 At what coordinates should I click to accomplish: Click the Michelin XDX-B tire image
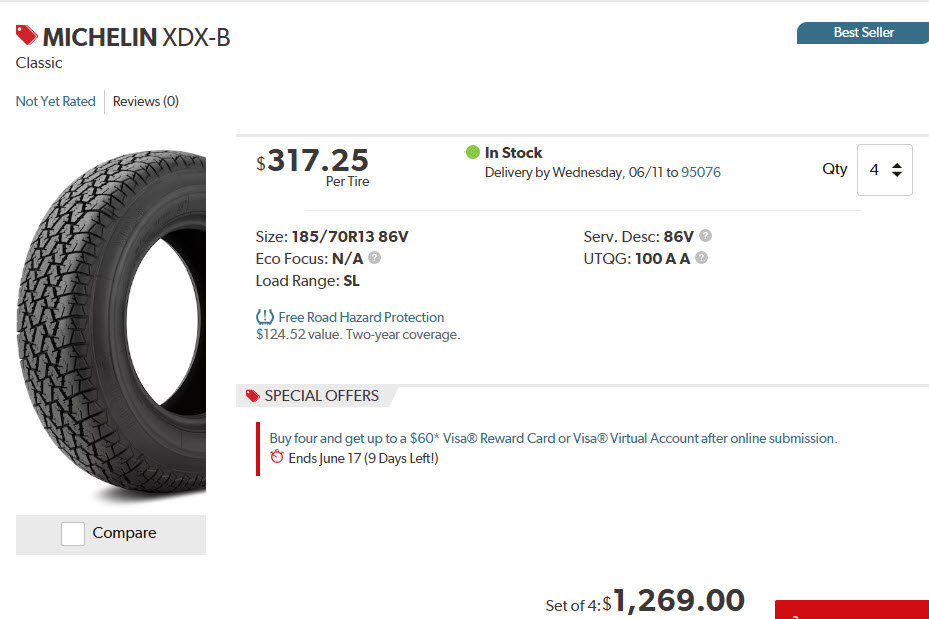pos(111,325)
